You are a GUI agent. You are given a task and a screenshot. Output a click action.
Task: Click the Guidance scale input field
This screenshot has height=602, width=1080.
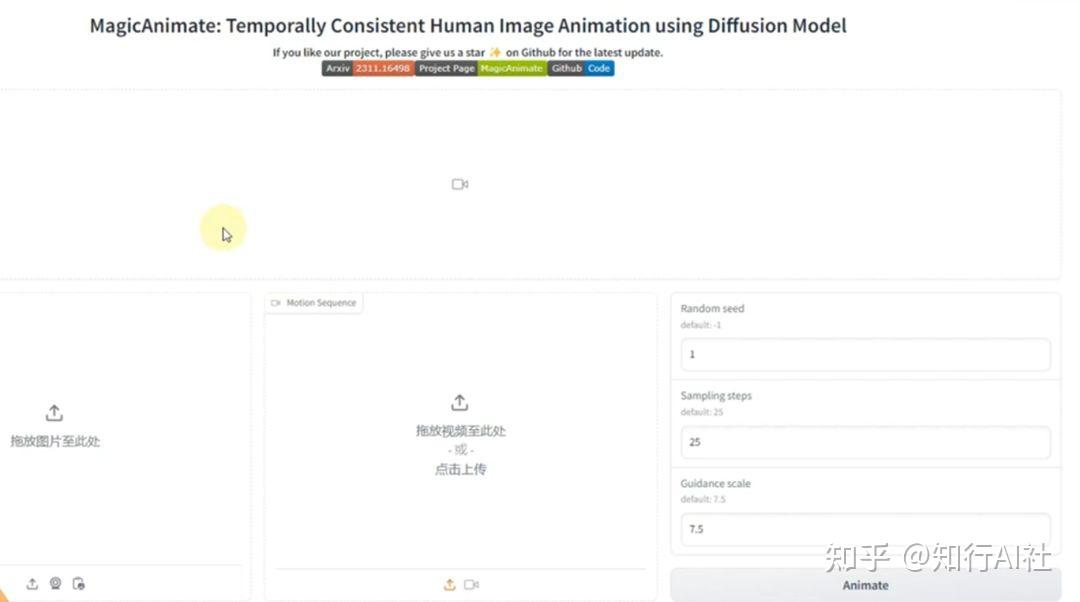click(x=865, y=529)
